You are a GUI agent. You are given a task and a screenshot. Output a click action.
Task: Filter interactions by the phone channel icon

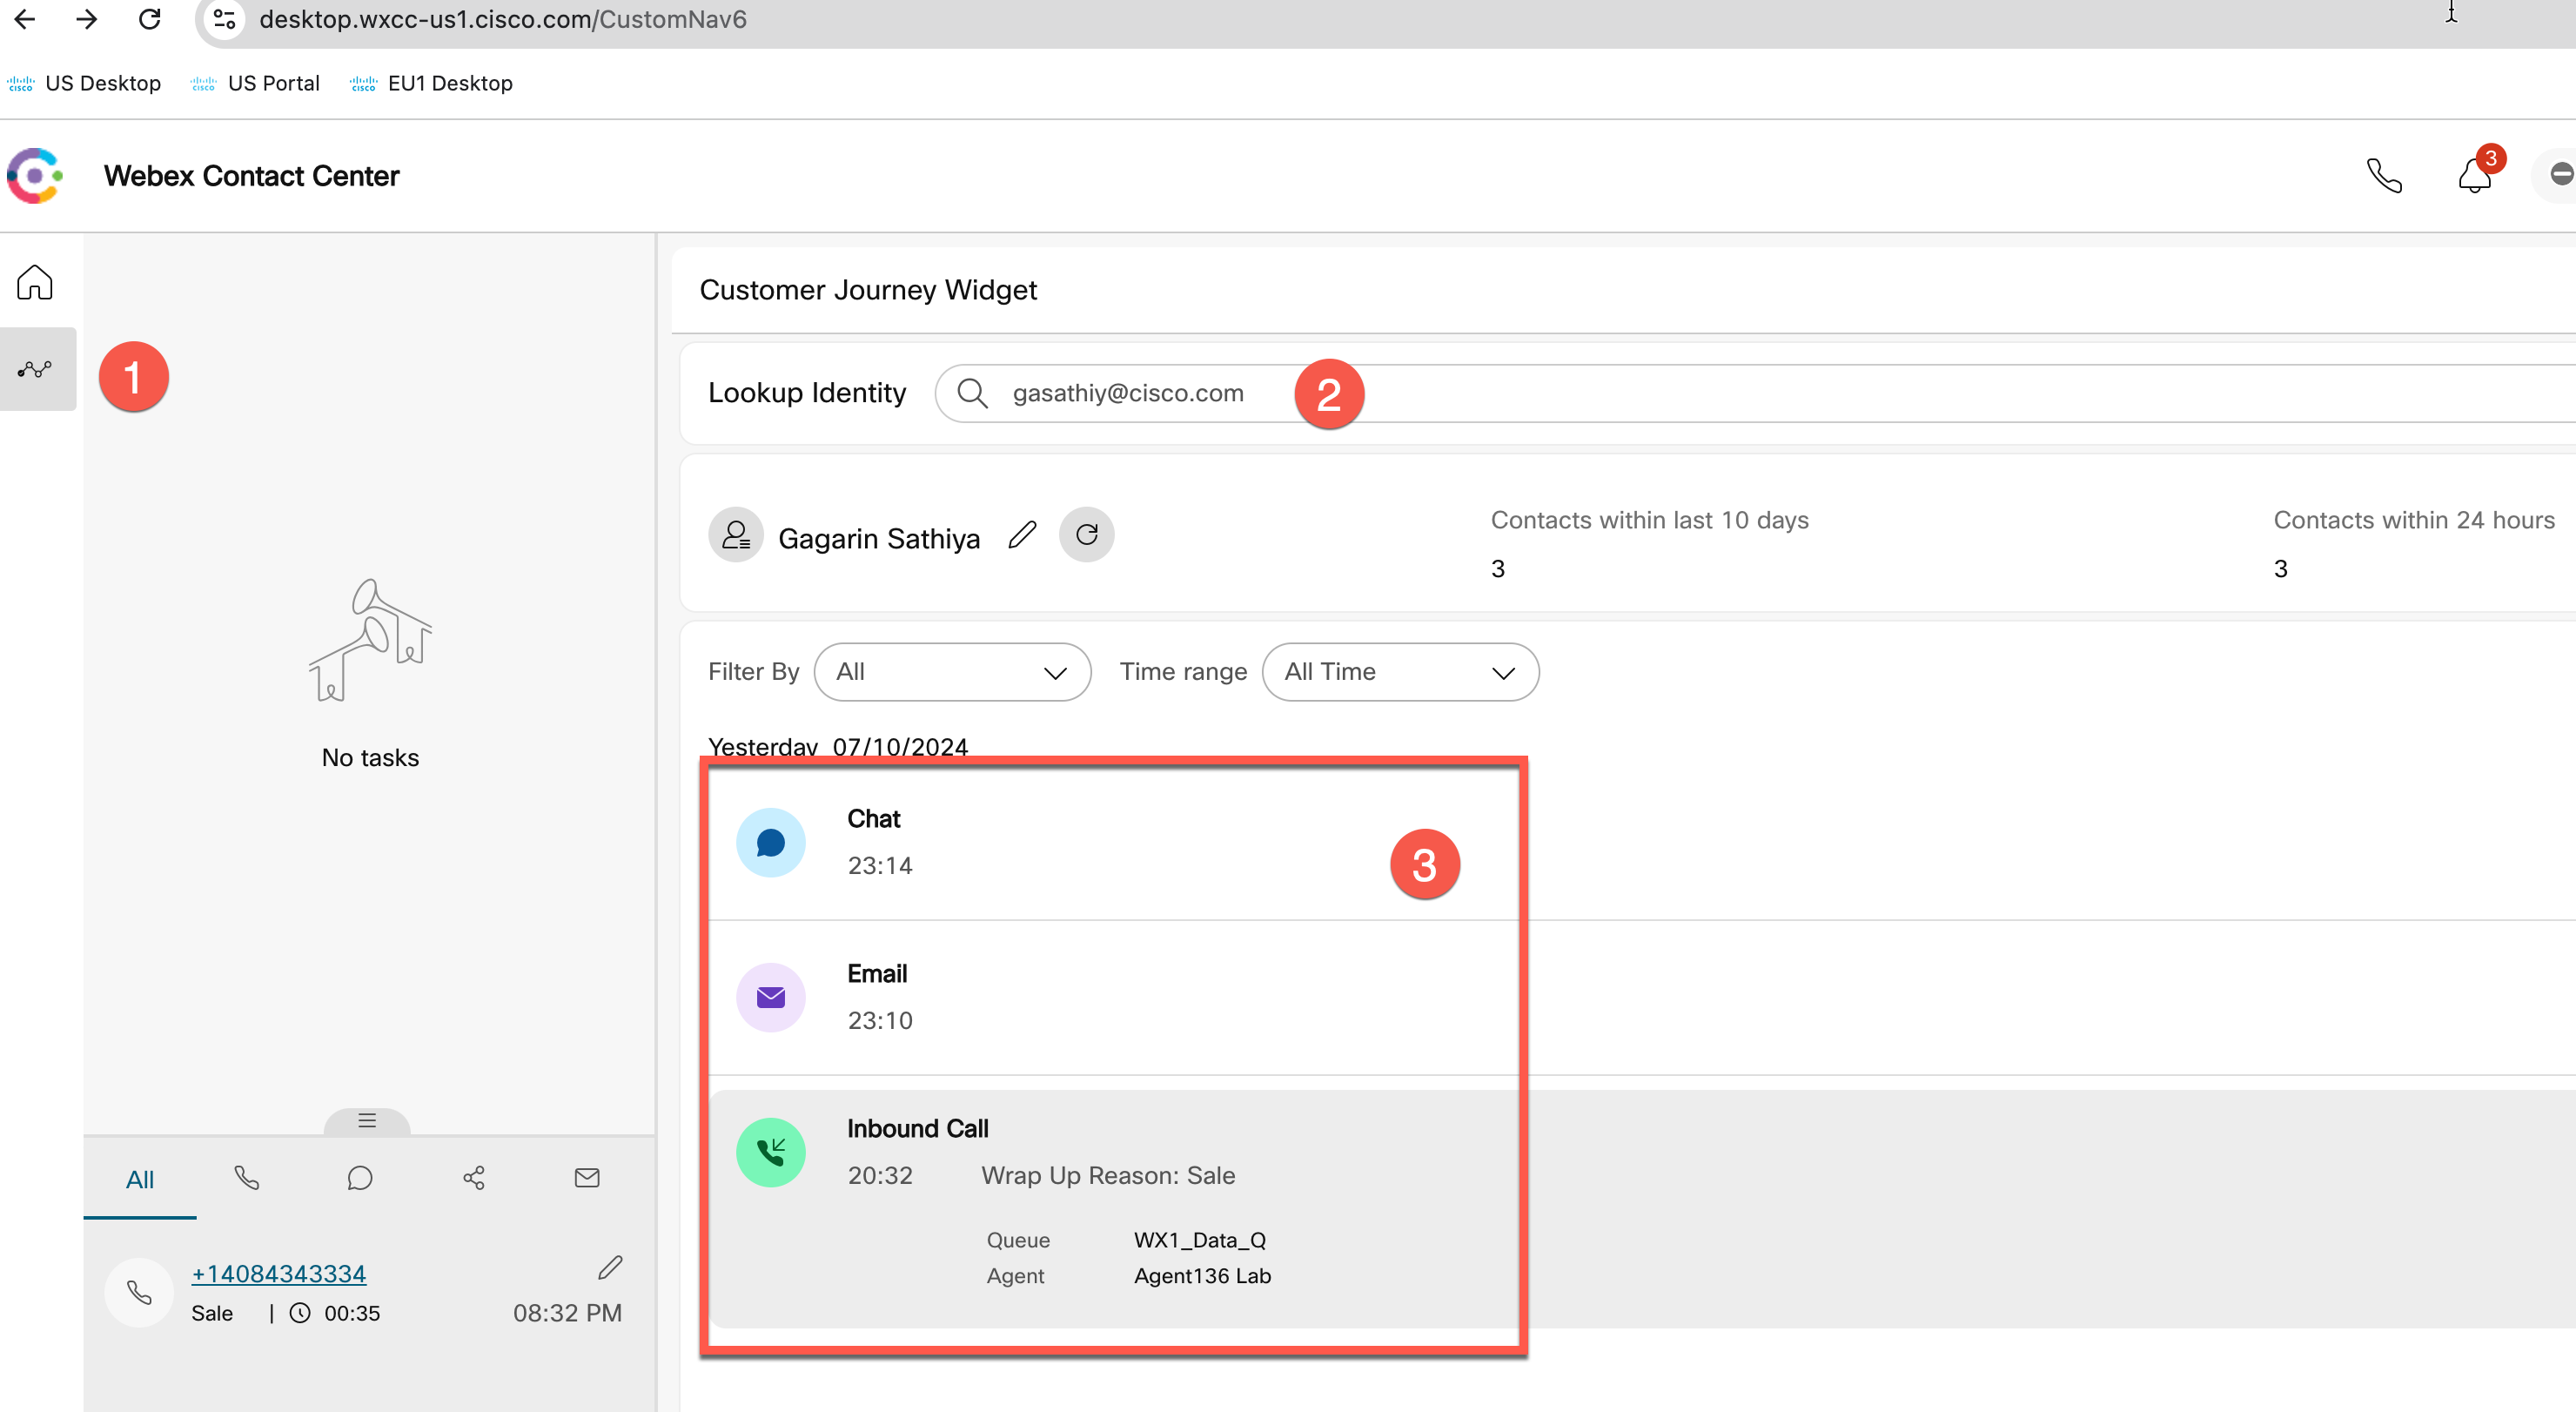point(246,1177)
